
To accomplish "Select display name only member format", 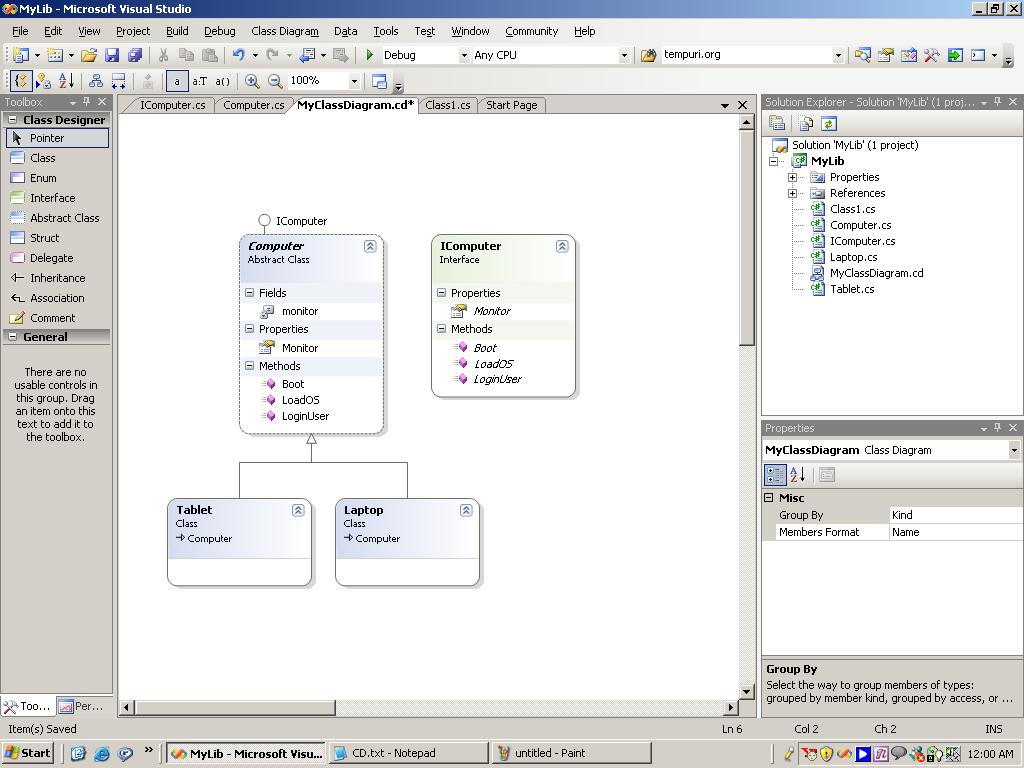I will (x=177, y=81).
